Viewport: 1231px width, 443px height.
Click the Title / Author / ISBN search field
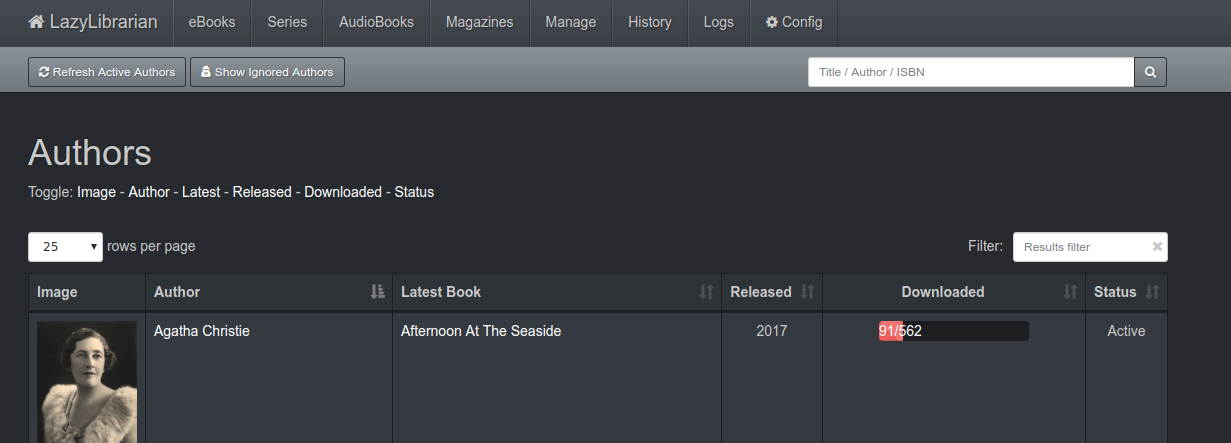[x=971, y=72]
